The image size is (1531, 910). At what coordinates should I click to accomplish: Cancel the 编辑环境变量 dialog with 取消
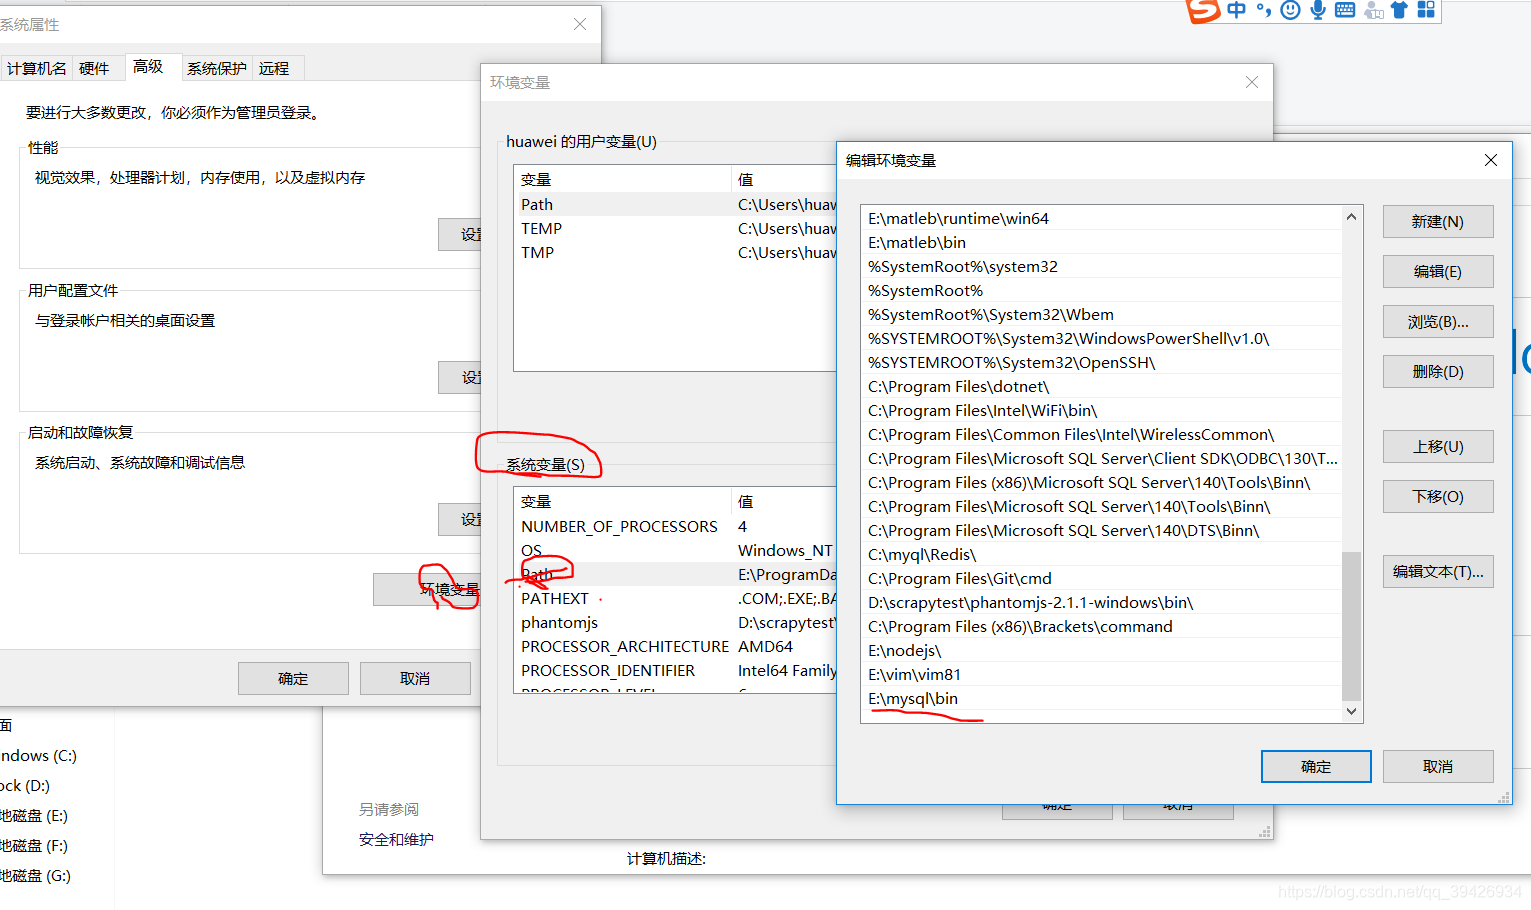1438,767
